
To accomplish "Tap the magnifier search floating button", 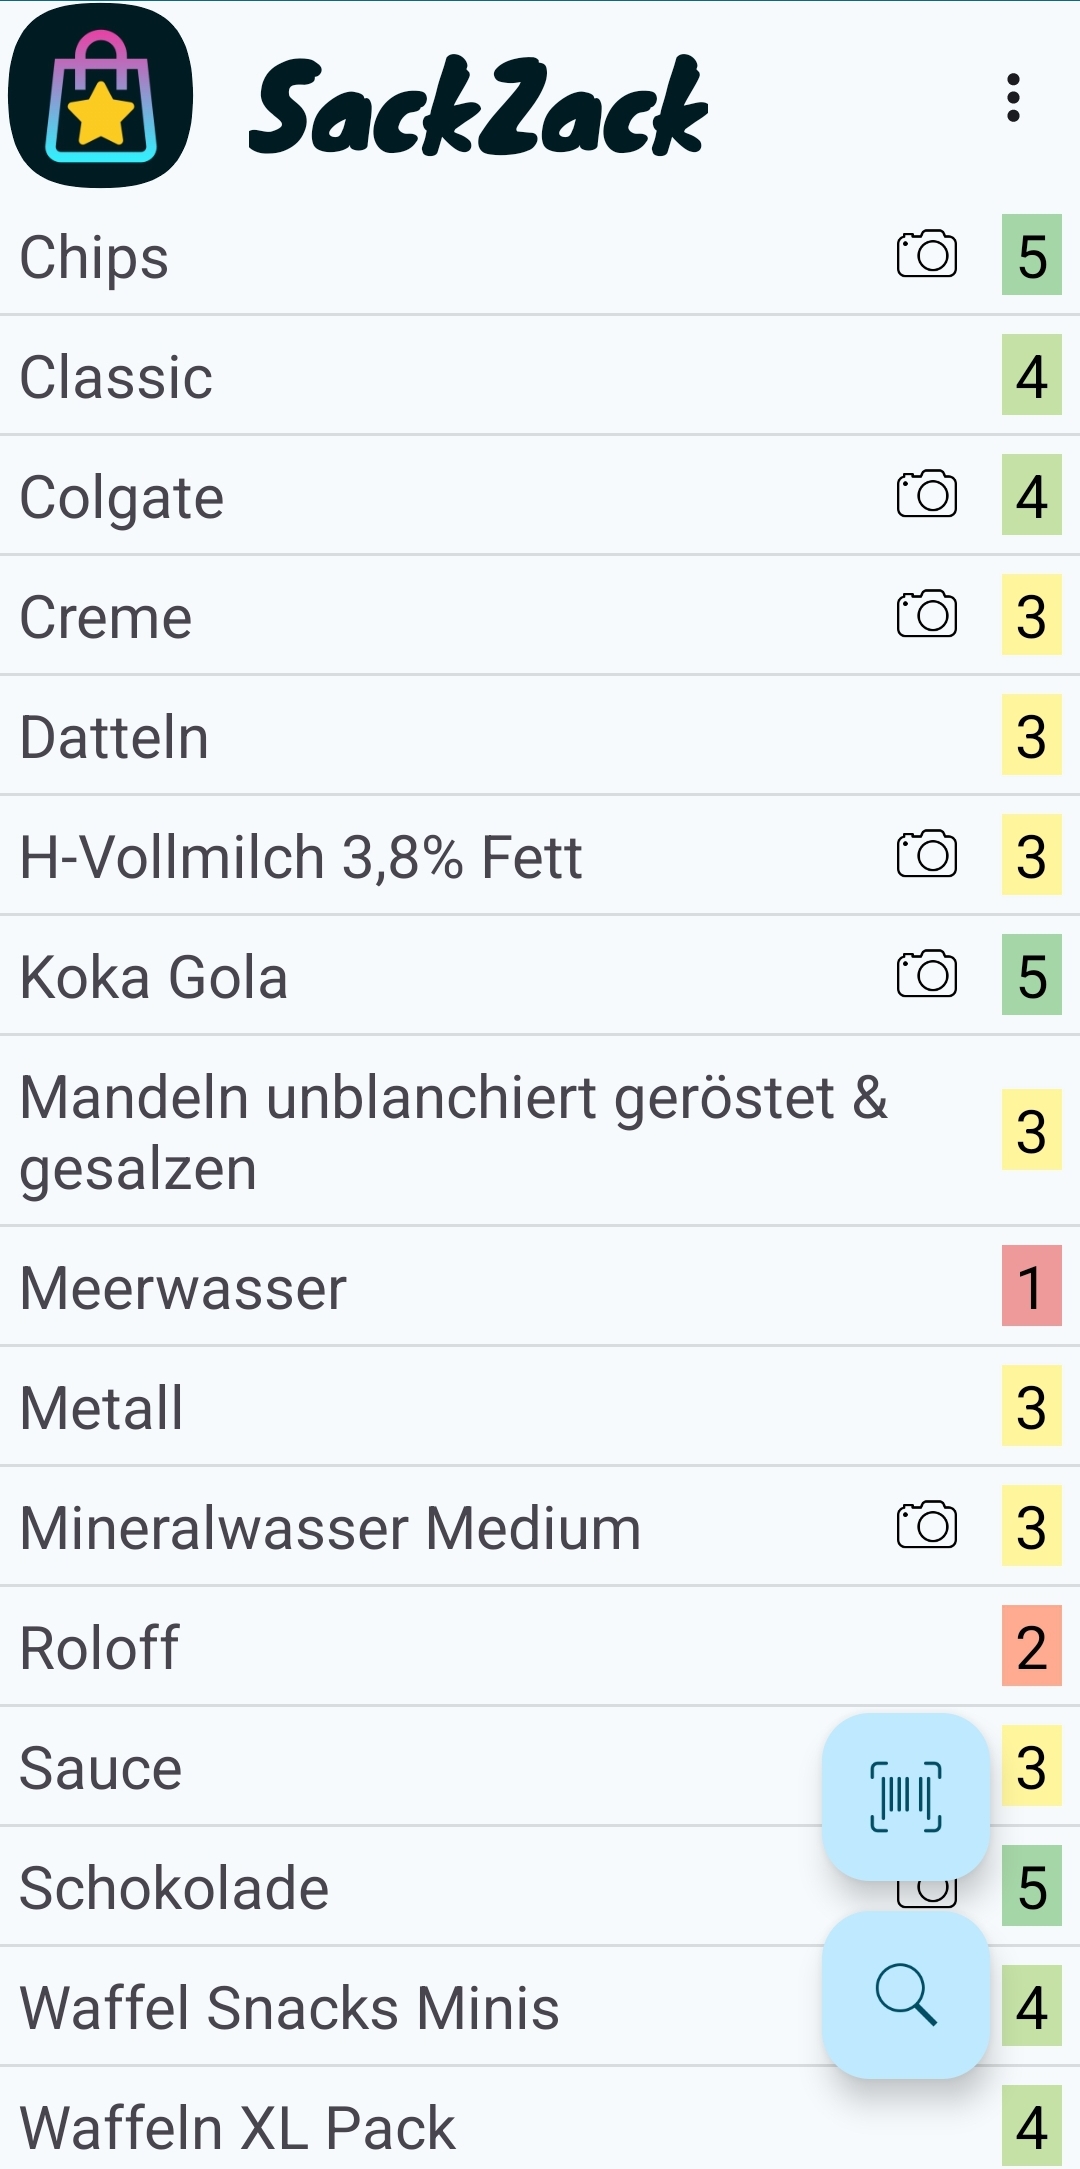I will [906, 1995].
